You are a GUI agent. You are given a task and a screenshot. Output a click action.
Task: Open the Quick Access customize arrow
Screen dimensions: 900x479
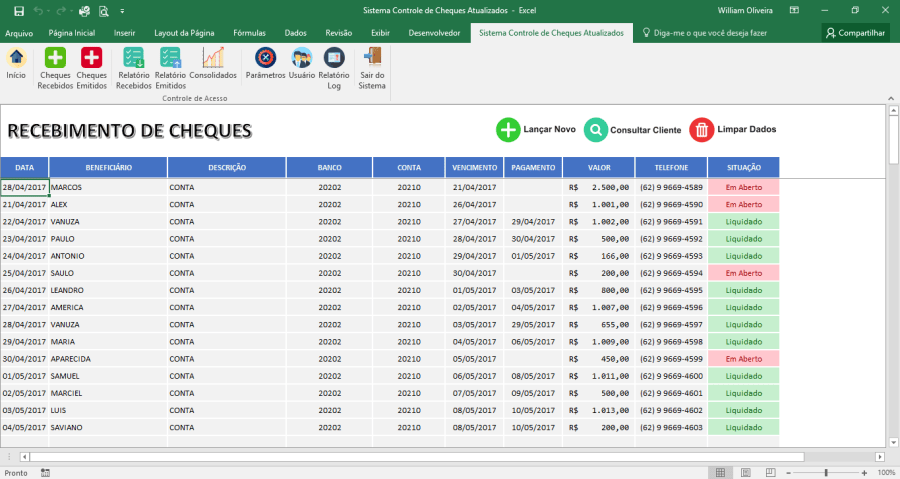[x=122, y=11]
